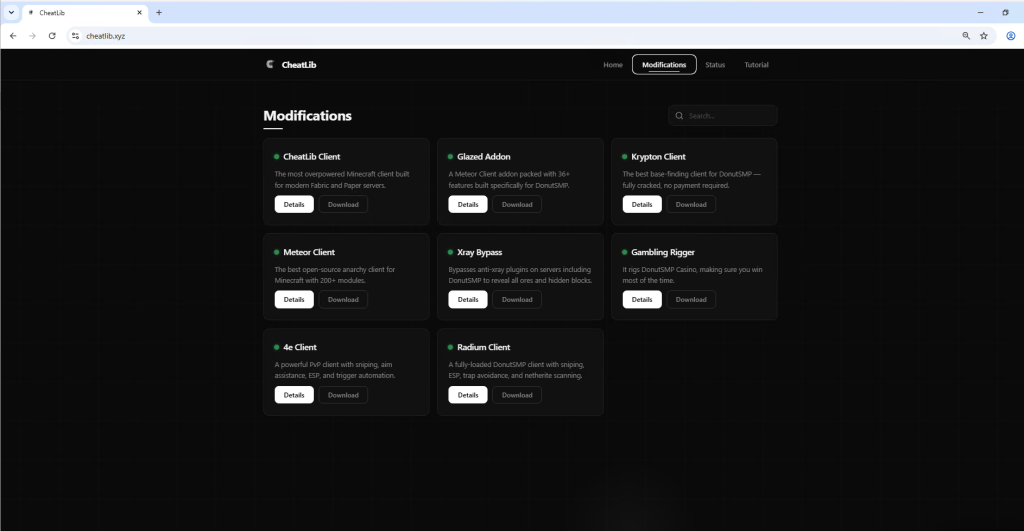Open the Home nav item
Screen dimensions: 1024x531
click(613, 65)
